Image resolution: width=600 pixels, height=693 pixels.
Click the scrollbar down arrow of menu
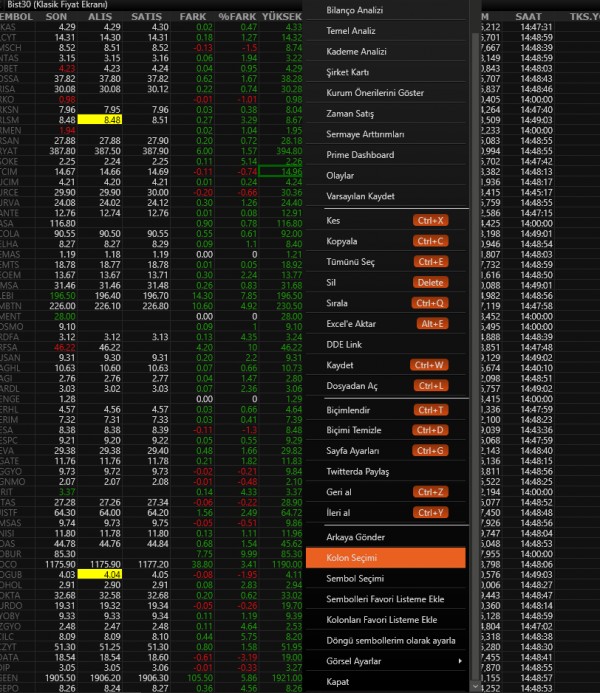pos(475,687)
